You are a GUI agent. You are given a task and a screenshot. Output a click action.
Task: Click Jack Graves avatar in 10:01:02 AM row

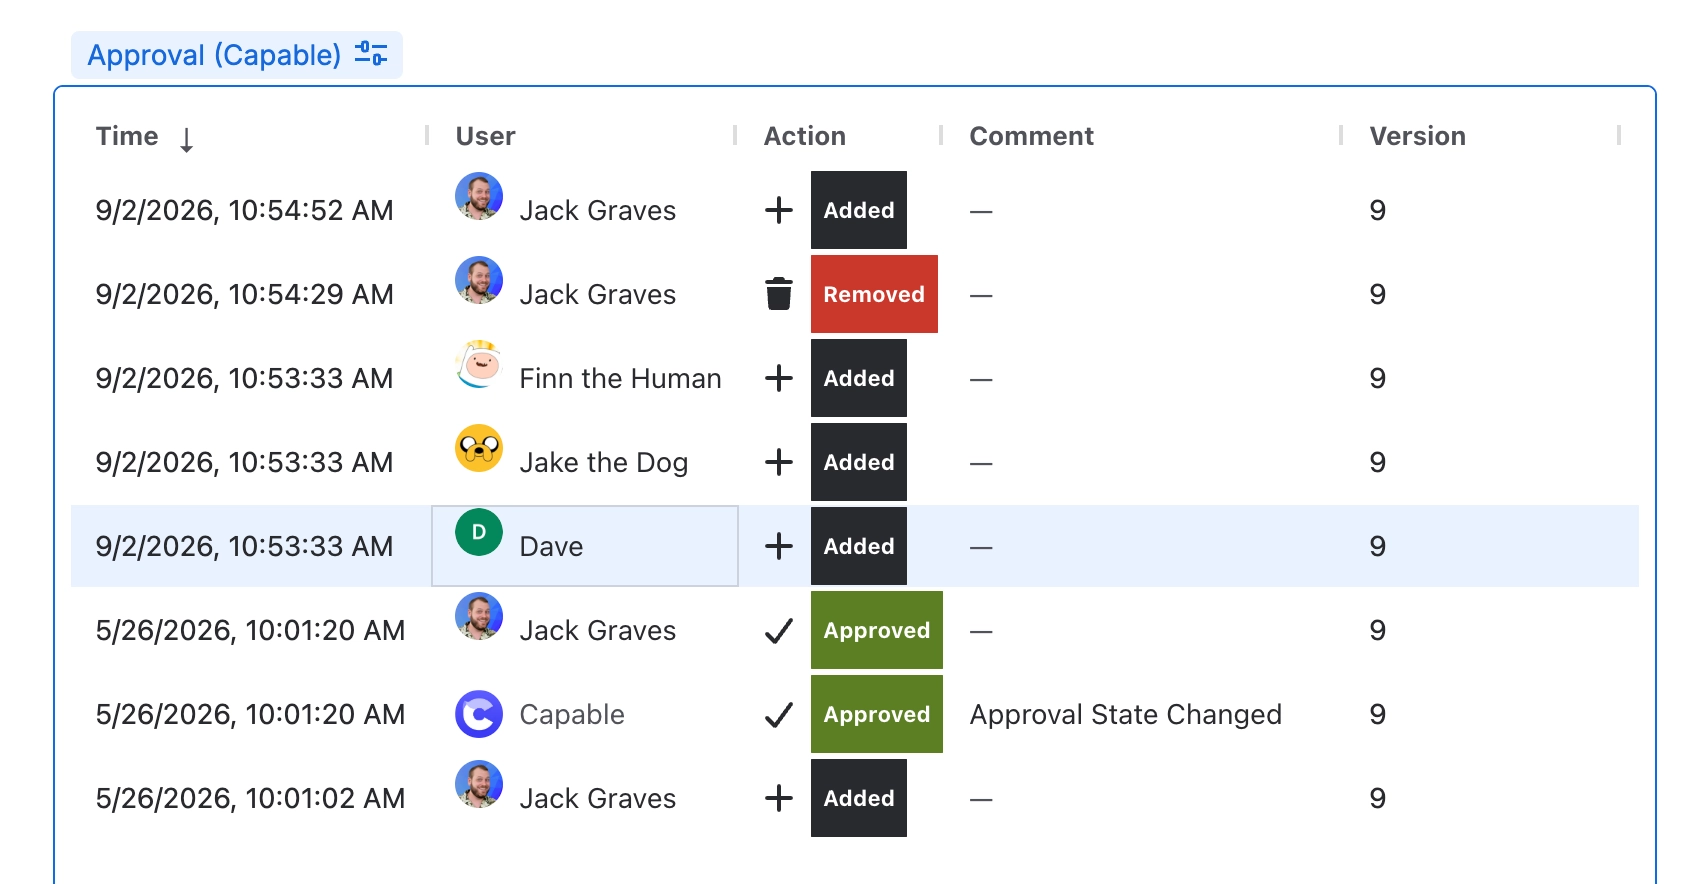(x=479, y=784)
